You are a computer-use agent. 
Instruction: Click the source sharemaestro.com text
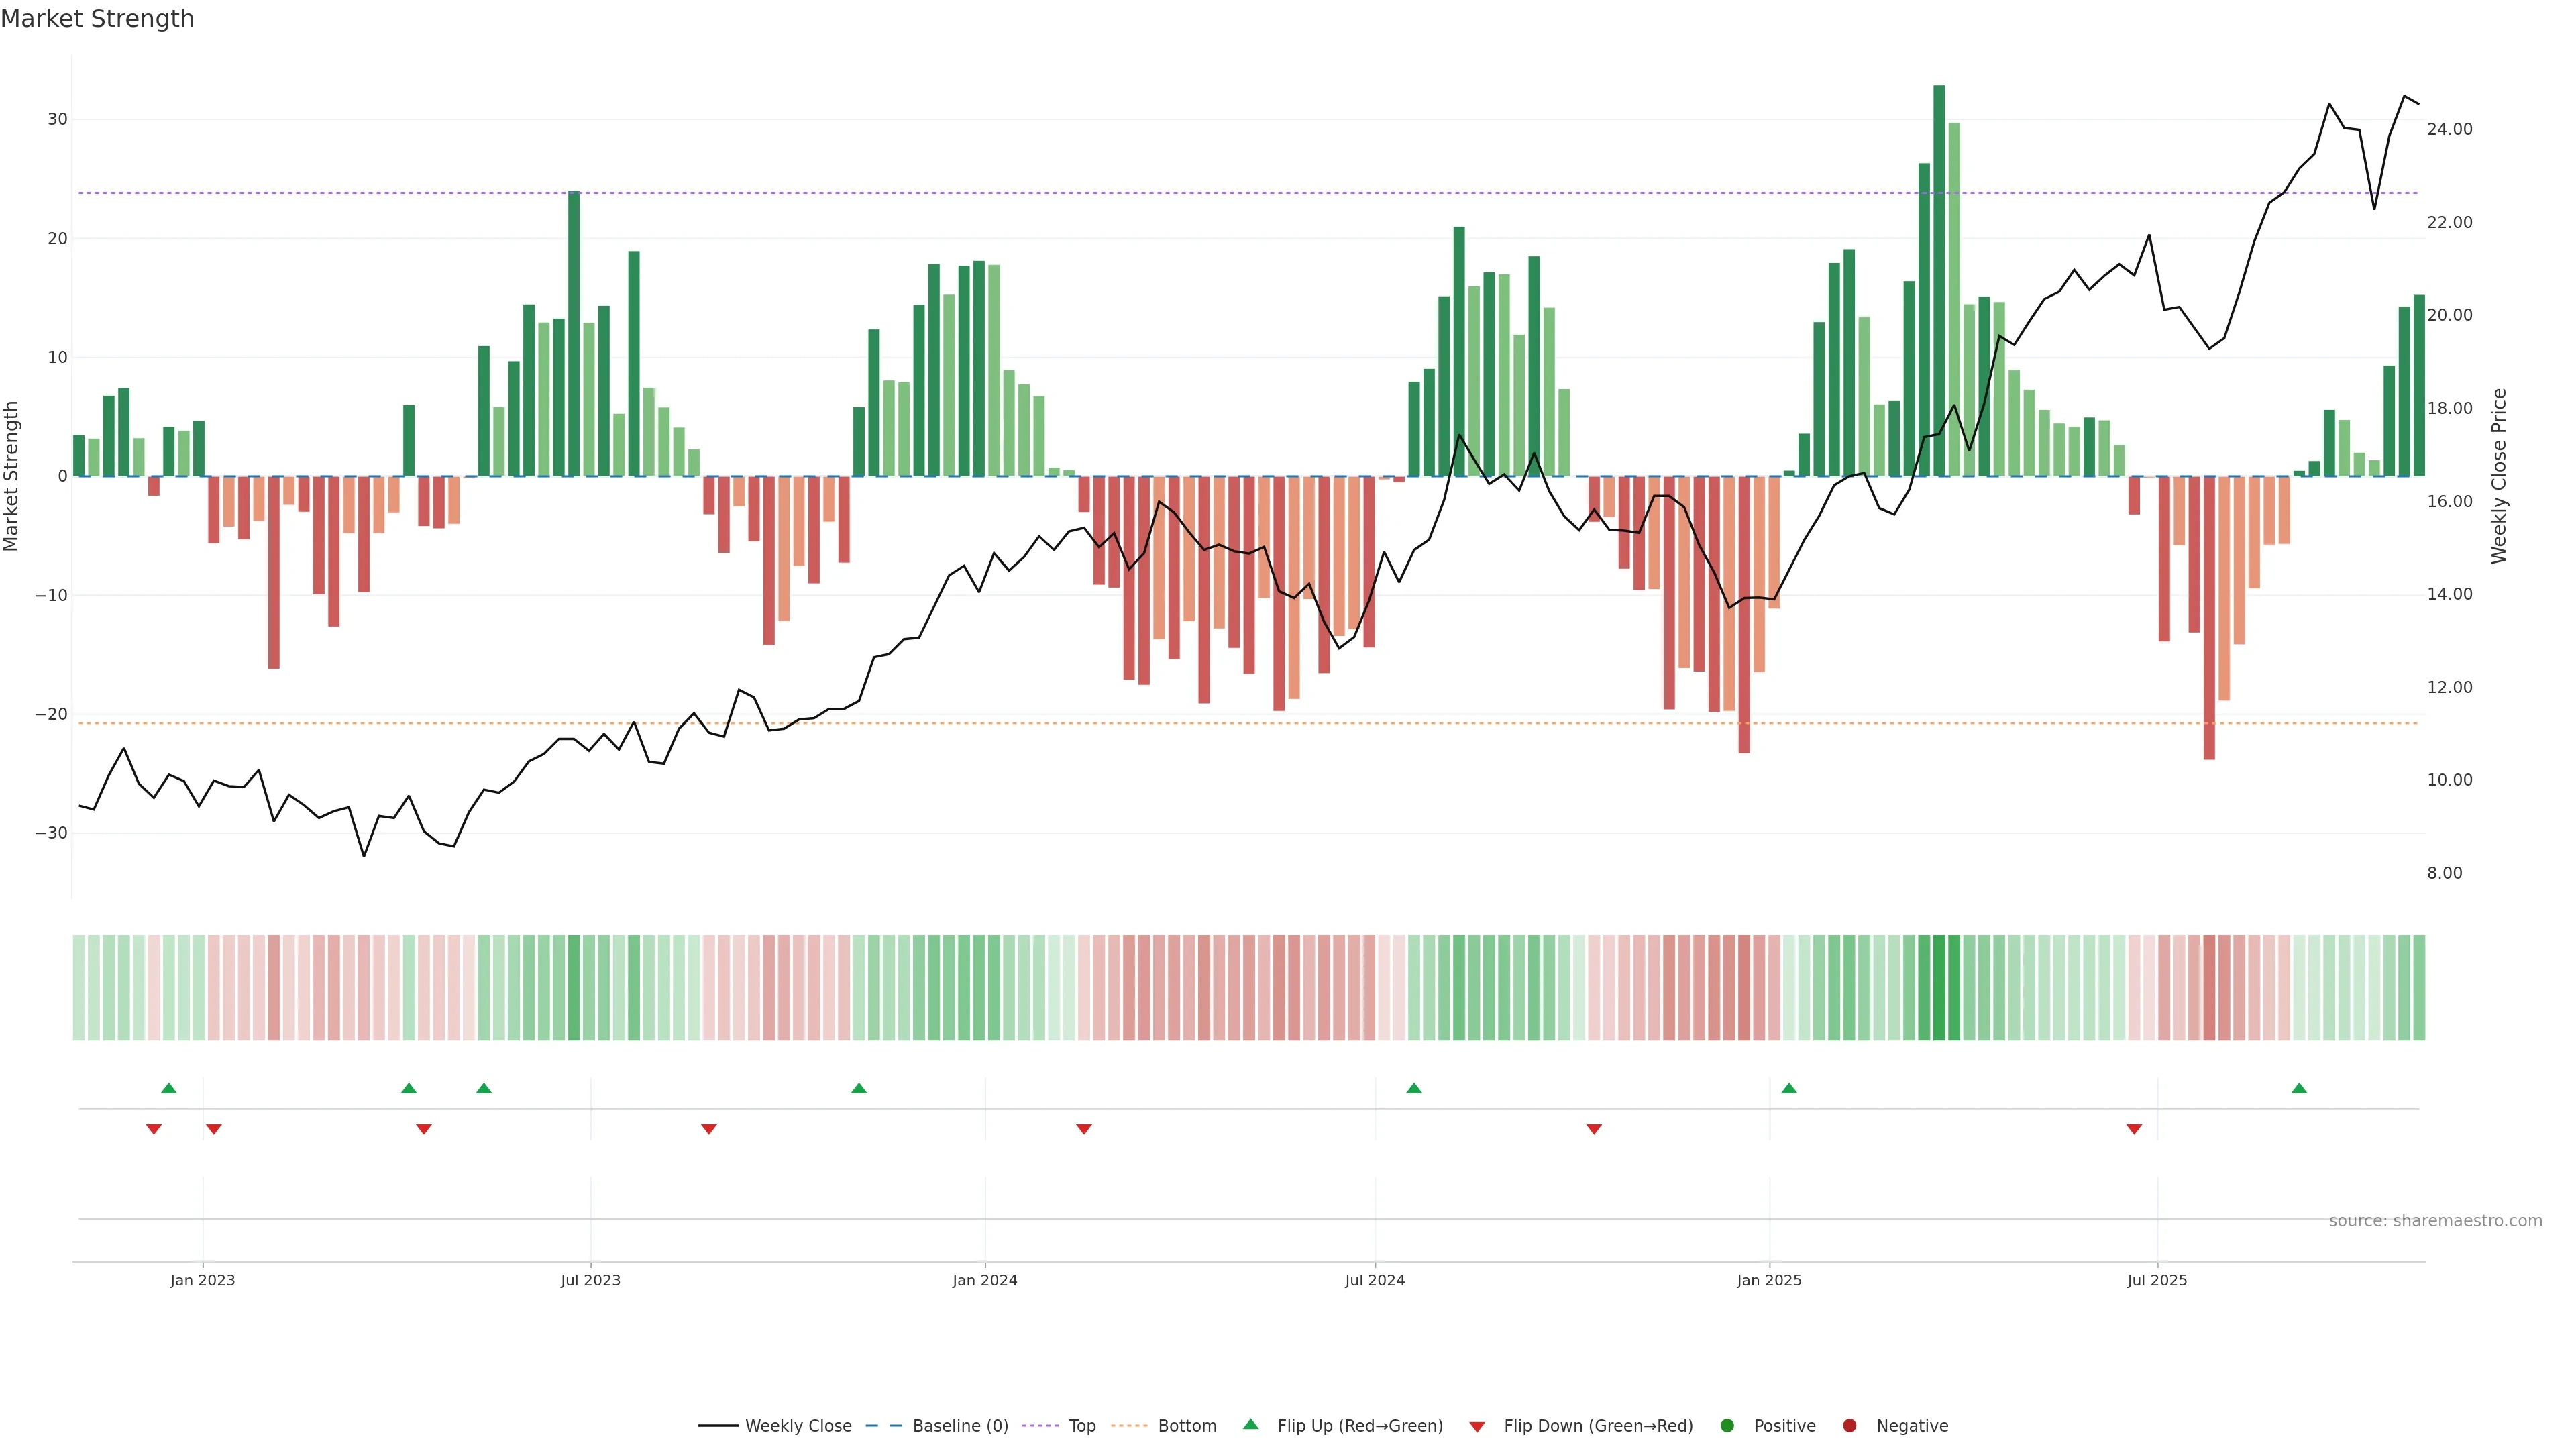tap(2435, 1221)
